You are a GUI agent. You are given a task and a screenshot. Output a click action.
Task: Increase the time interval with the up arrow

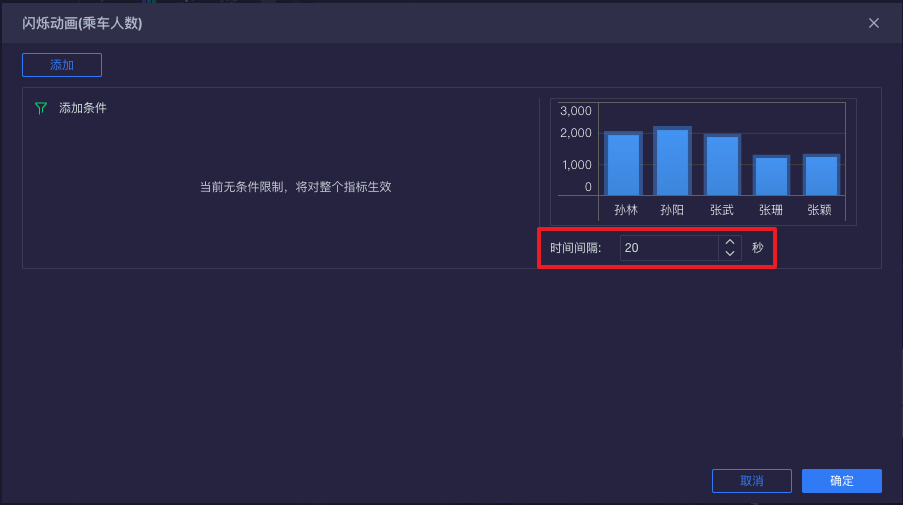(730, 242)
